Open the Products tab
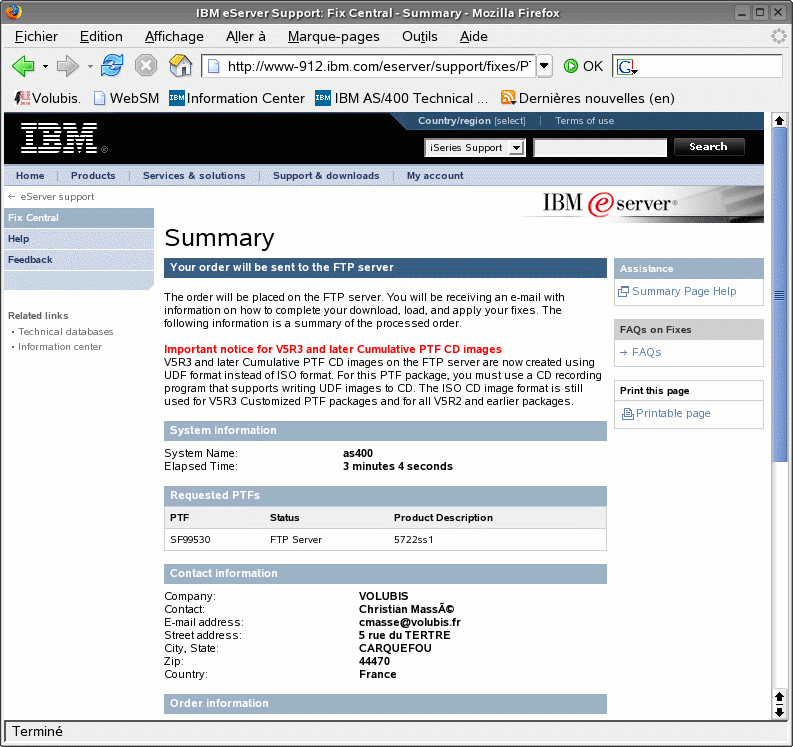Image resolution: width=793 pixels, height=747 pixels. (93, 175)
